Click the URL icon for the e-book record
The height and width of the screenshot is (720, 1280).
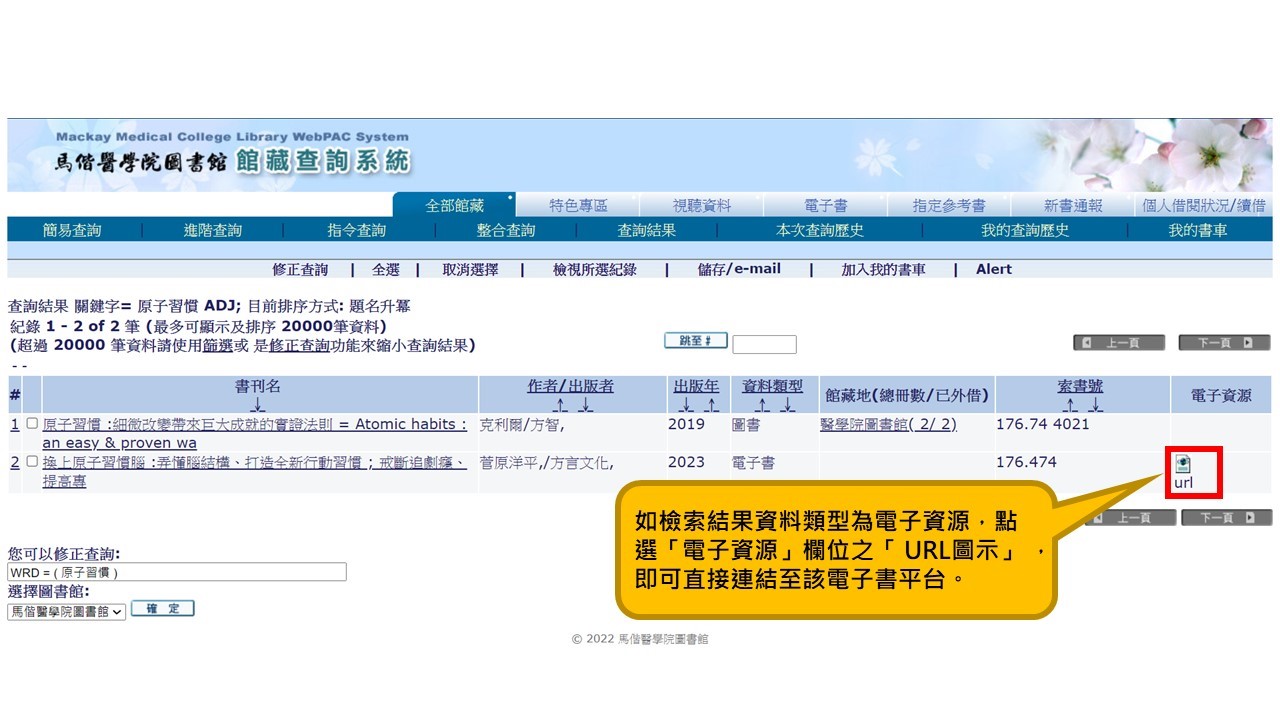coord(1183,464)
